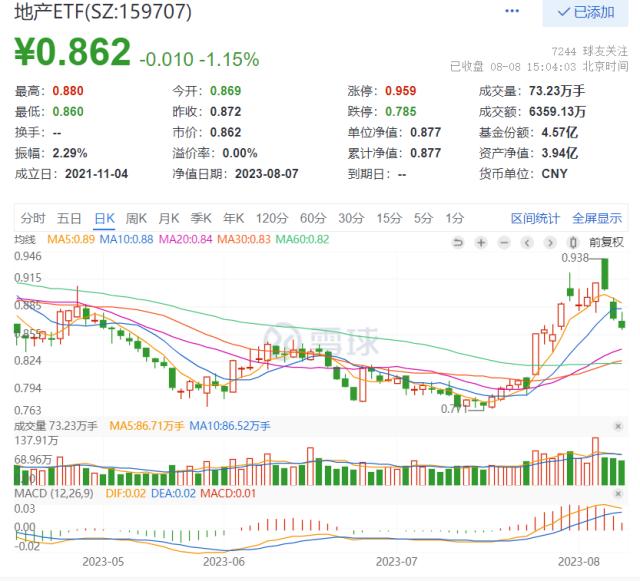The height and width of the screenshot is (581, 640).
Task: Select the 周K tab
Action: 136,218
